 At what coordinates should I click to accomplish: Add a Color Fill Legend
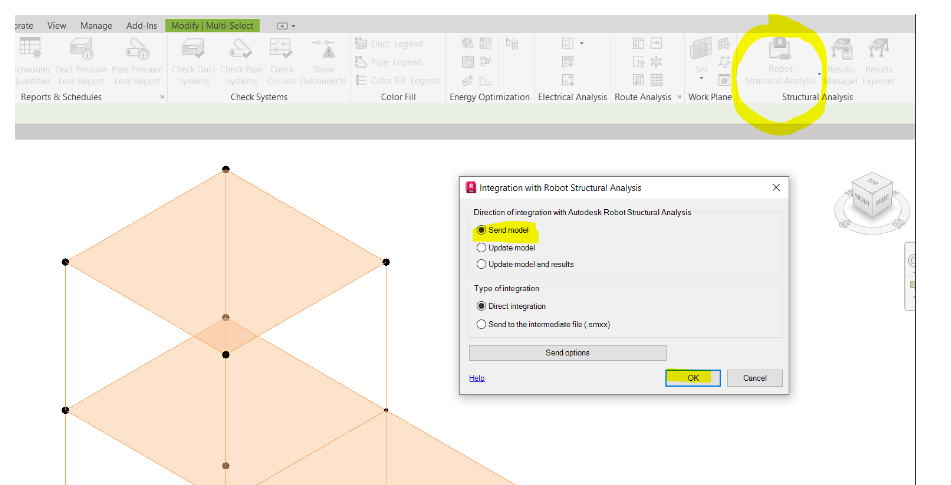[x=397, y=80]
